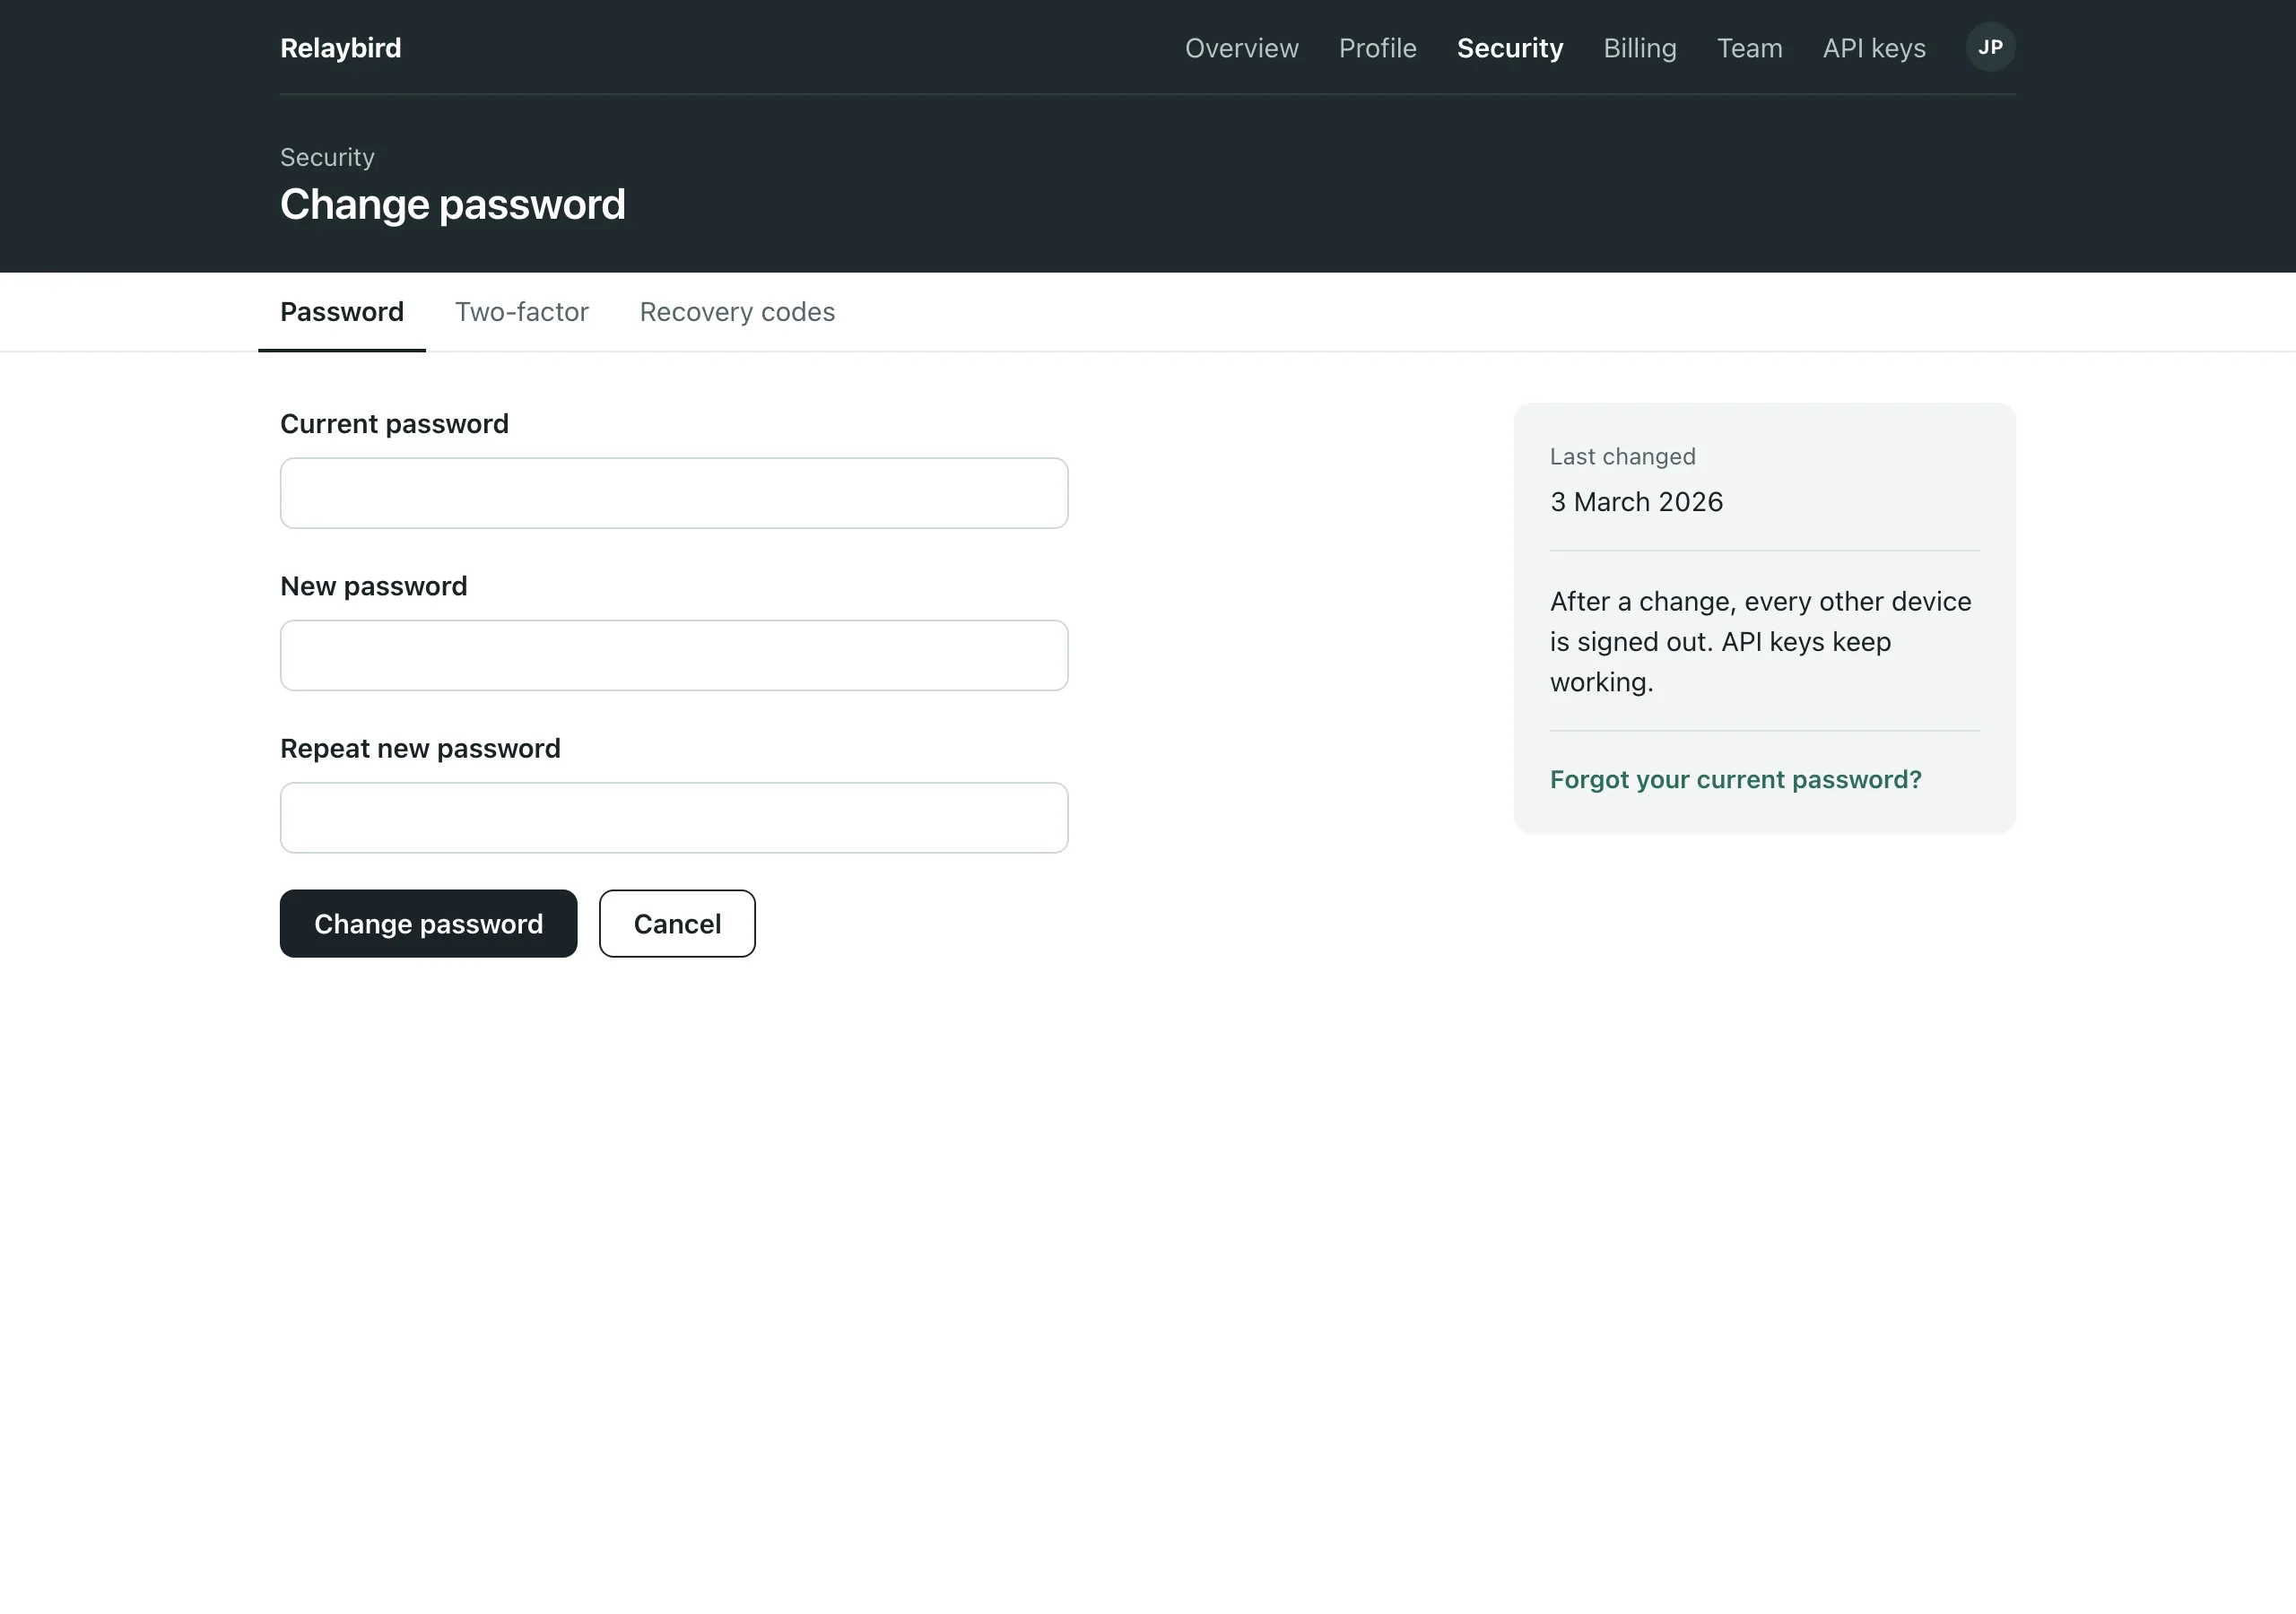Open the Billing nav item
Viewport: 2296px width, 1614px height.
pyautogui.click(x=1640, y=48)
